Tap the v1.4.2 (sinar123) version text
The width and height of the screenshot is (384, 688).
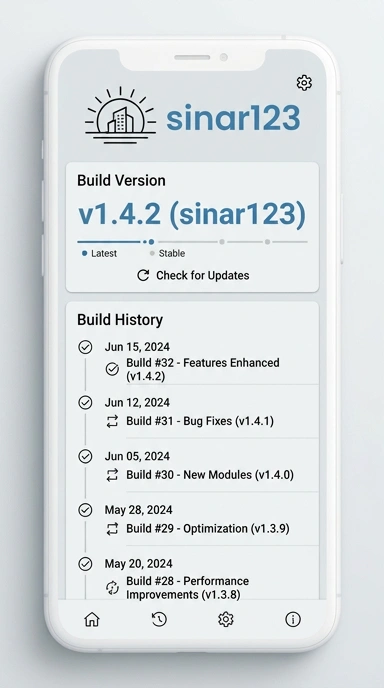(x=192, y=215)
